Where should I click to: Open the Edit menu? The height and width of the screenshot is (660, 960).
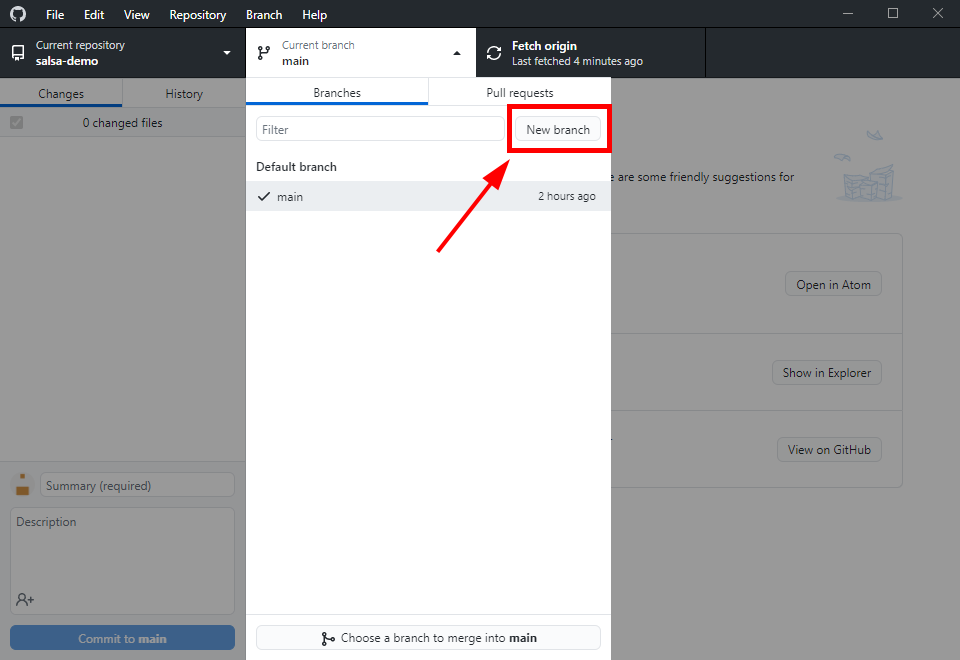(x=94, y=15)
